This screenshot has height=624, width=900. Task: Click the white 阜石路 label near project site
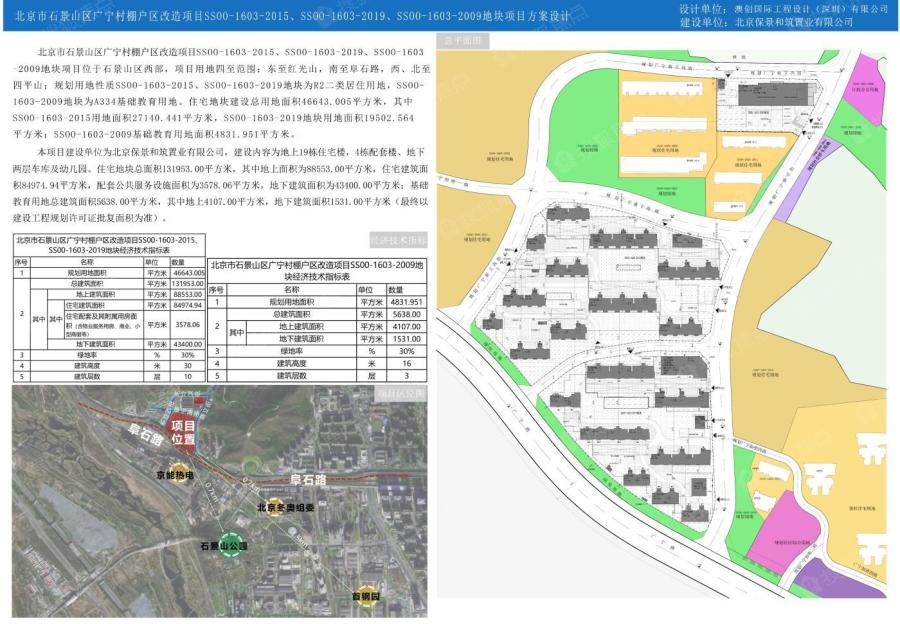[144, 438]
